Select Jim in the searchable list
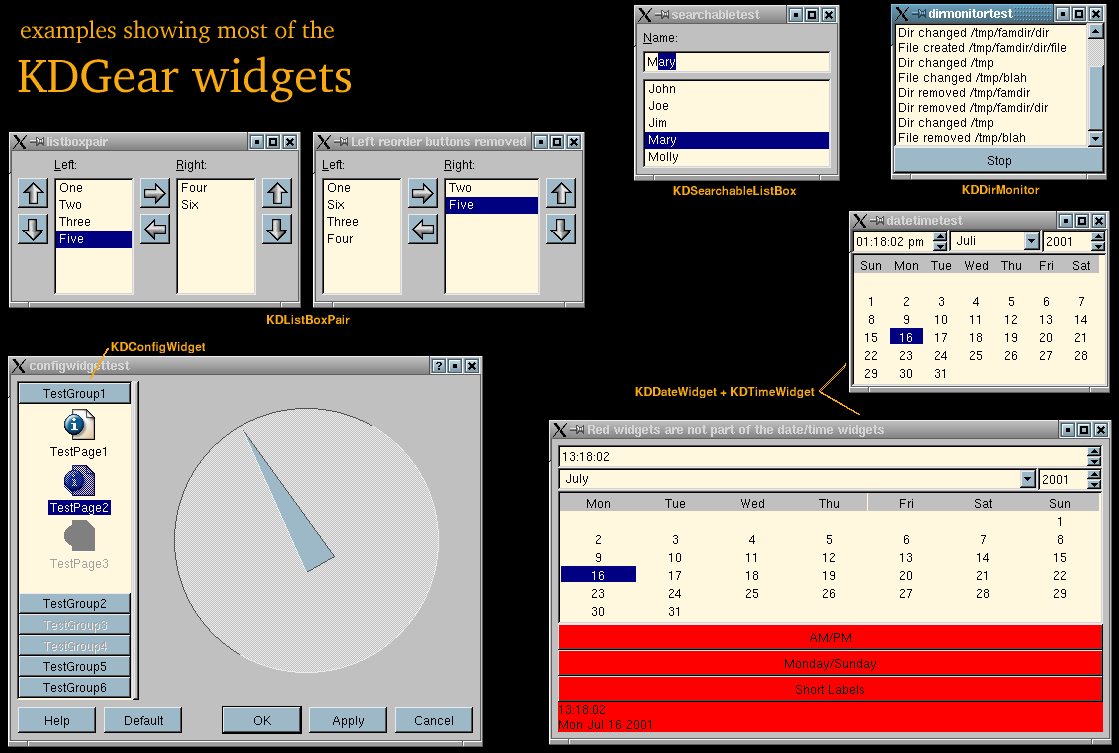Viewport: 1119px width, 753px height. click(736, 123)
